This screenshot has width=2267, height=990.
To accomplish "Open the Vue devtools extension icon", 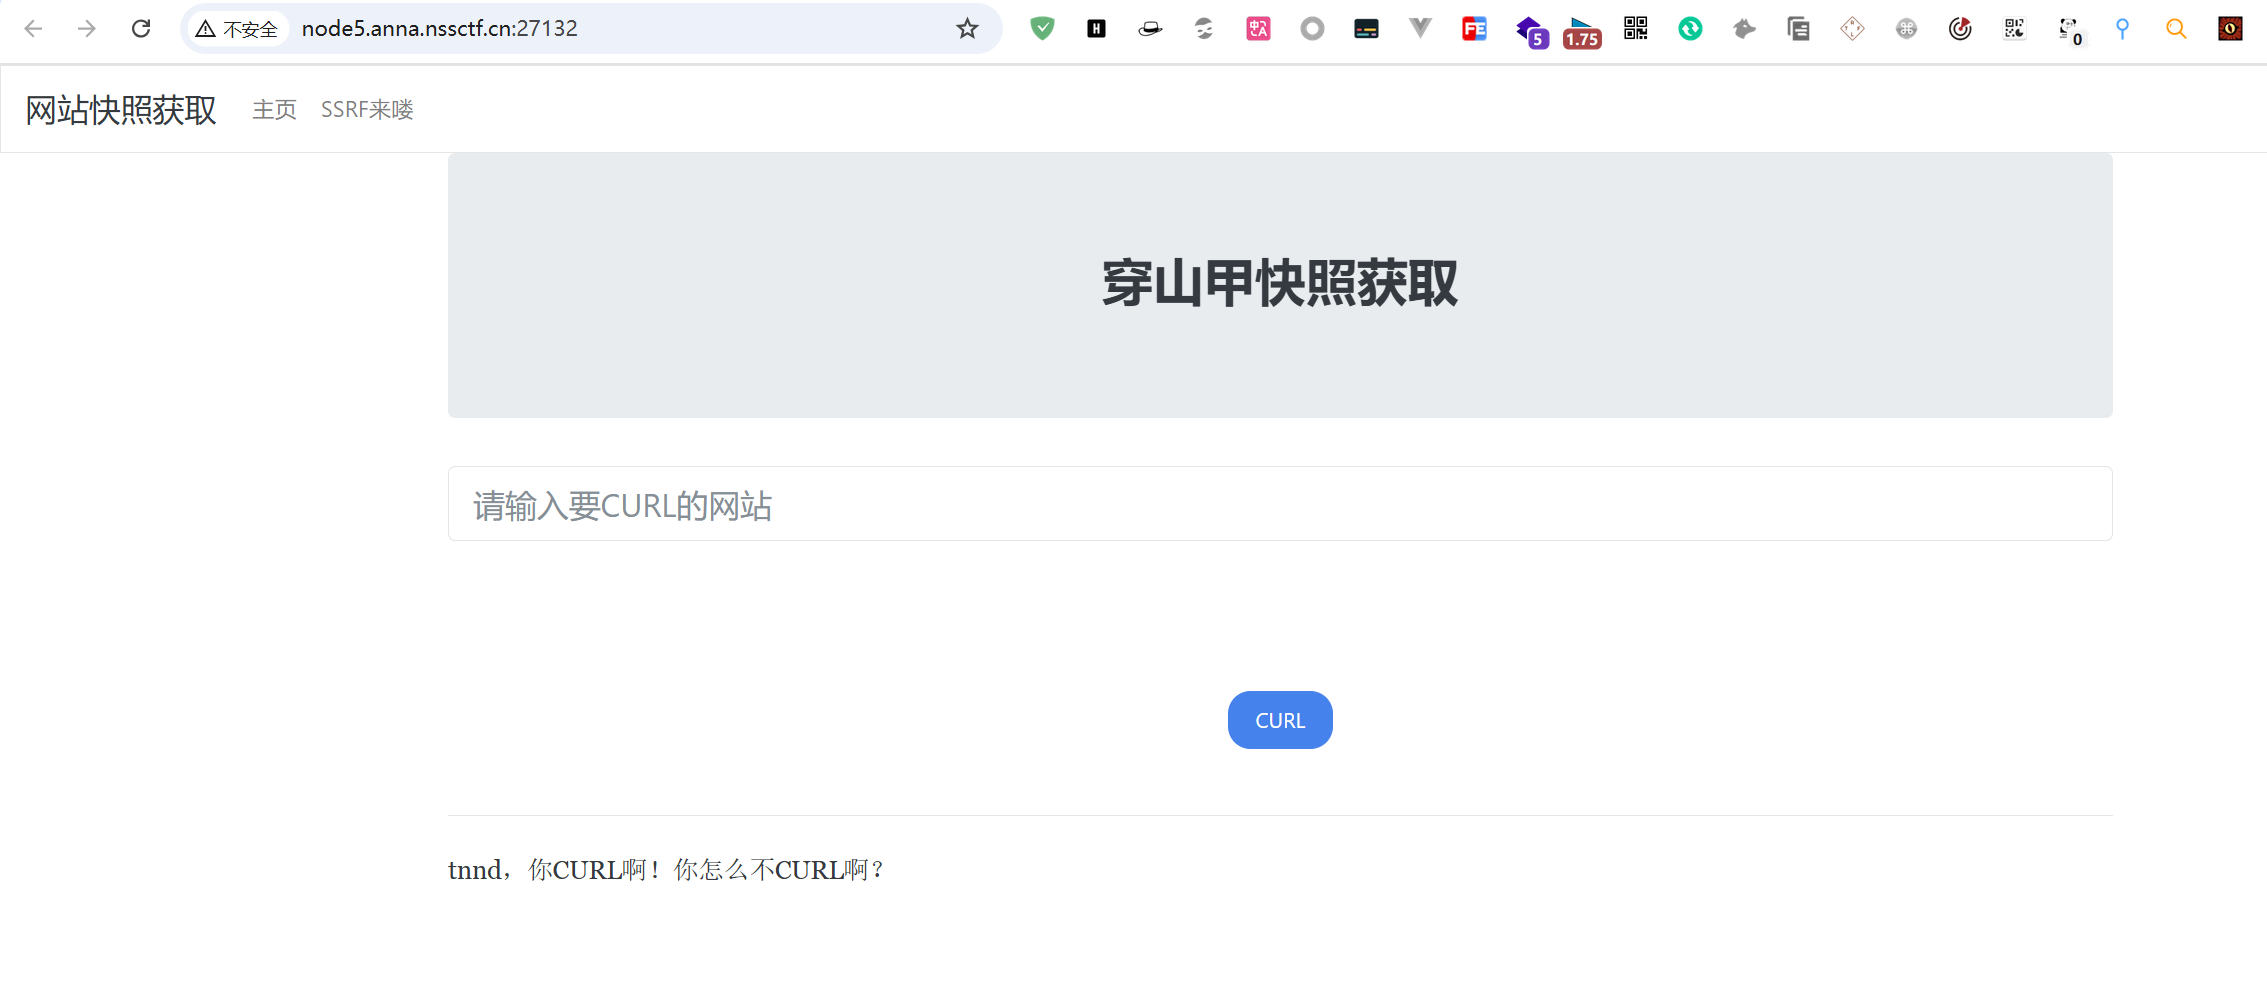I will pos(1420,29).
